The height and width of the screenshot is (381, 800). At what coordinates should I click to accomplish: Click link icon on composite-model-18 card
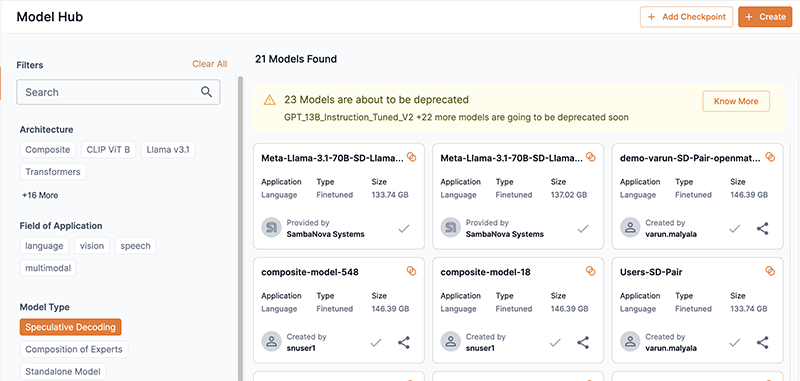tap(591, 271)
